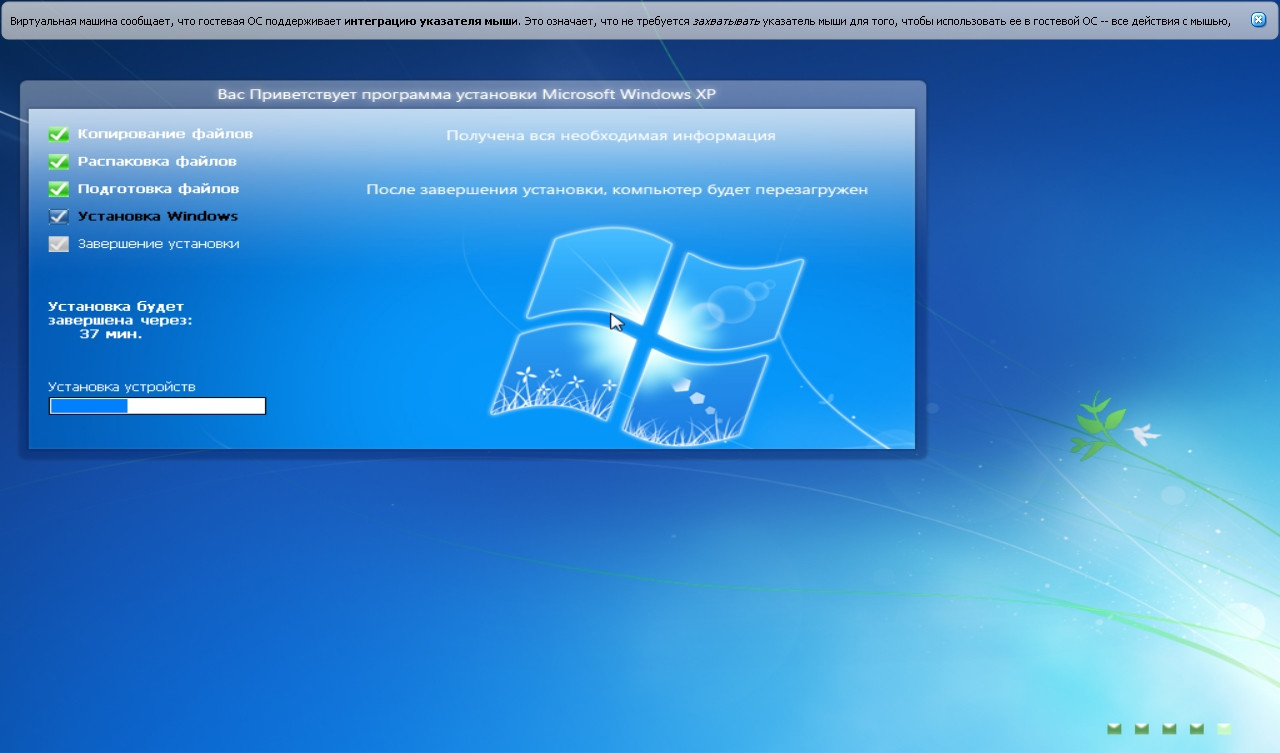
Task: Click the installer title bar Вас Приветствует
Action: 467,95
